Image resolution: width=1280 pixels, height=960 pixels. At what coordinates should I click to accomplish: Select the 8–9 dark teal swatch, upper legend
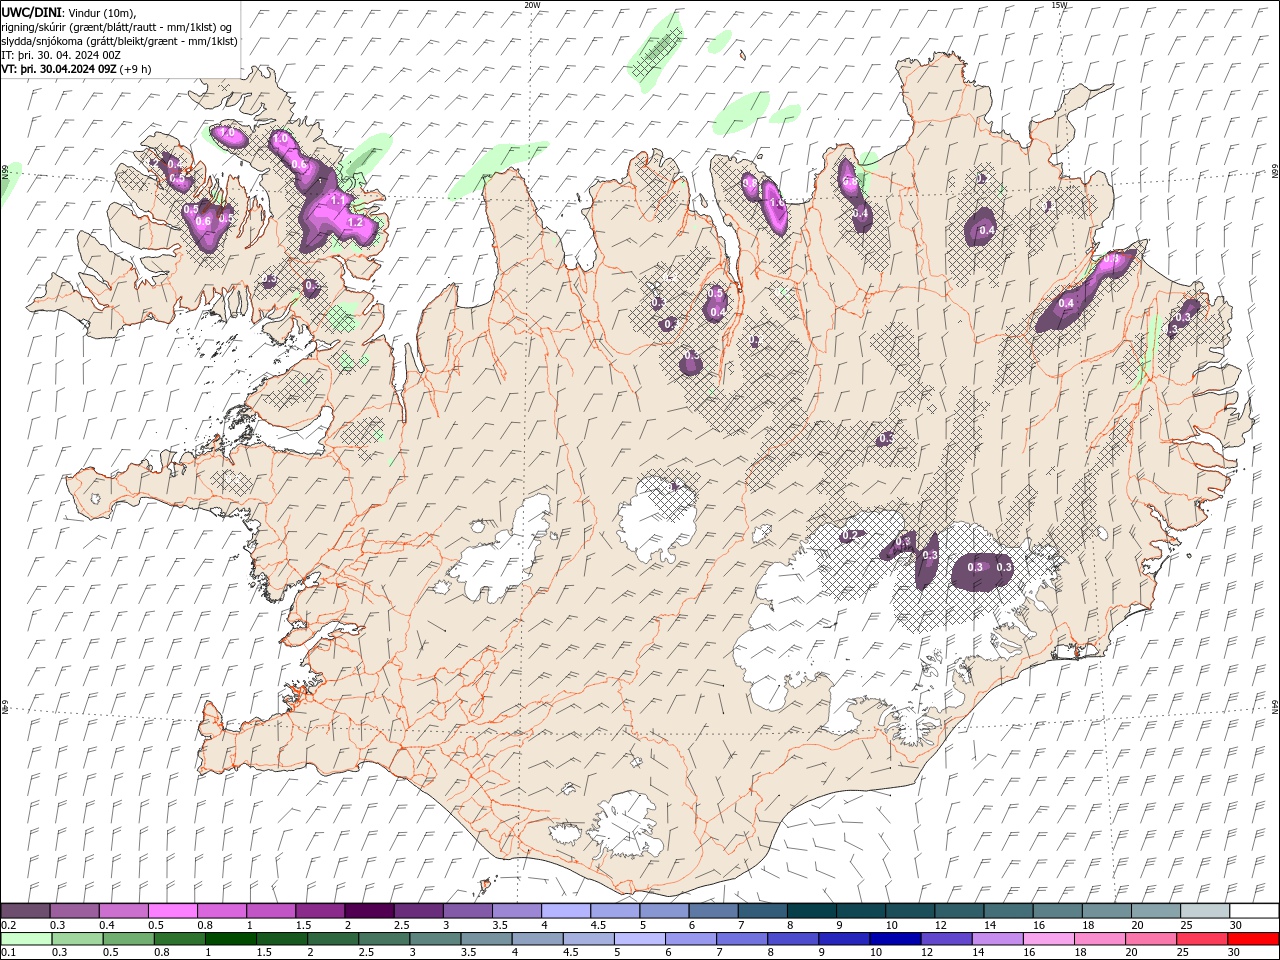pos(811,911)
